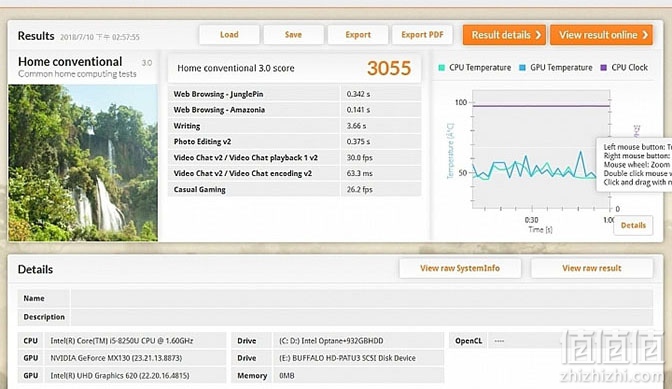The height and width of the screenshot is (389, 672).
Task: Click the Details section heading
Action: [x=35, y=269]
